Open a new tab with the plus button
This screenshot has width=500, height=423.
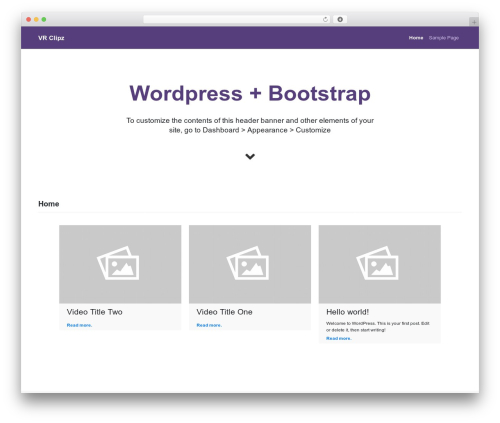[x=474, y=22]
